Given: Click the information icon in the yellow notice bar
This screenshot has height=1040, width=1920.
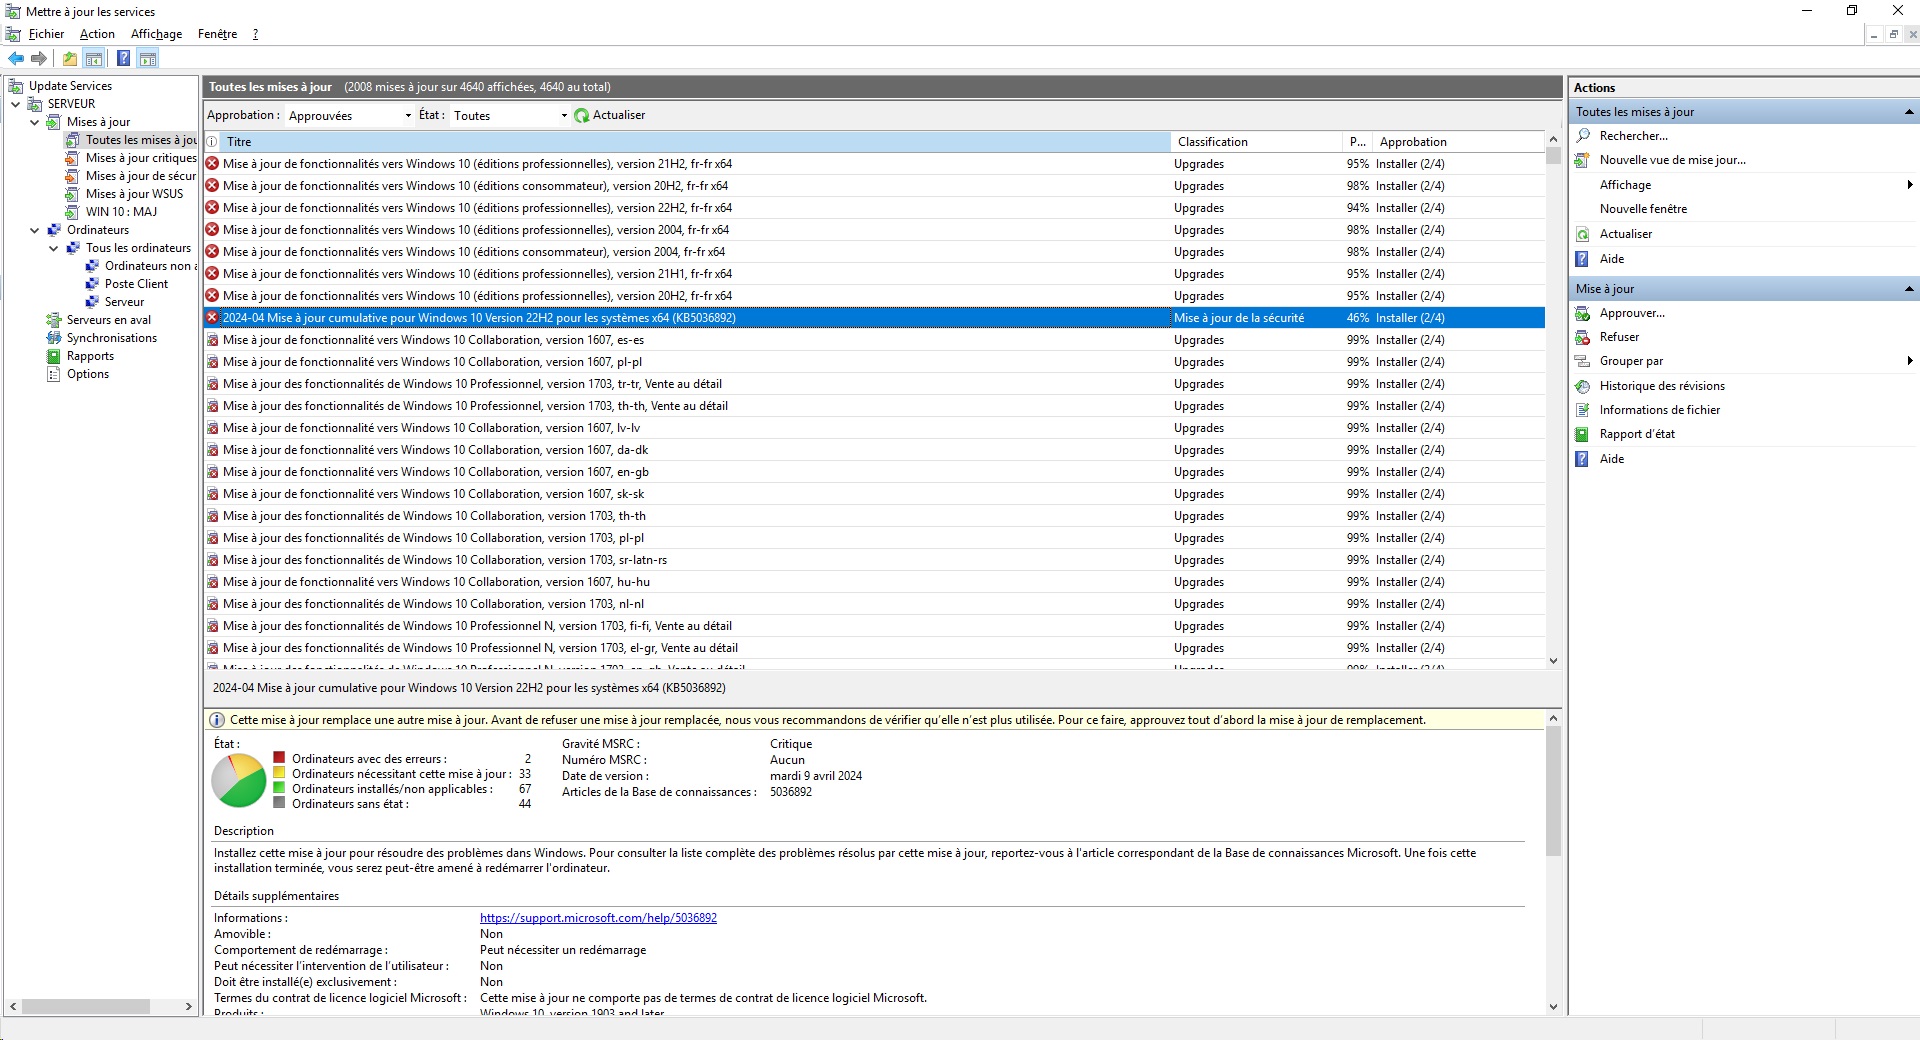Looking at the screenshot, I should [x=217, y=720].
